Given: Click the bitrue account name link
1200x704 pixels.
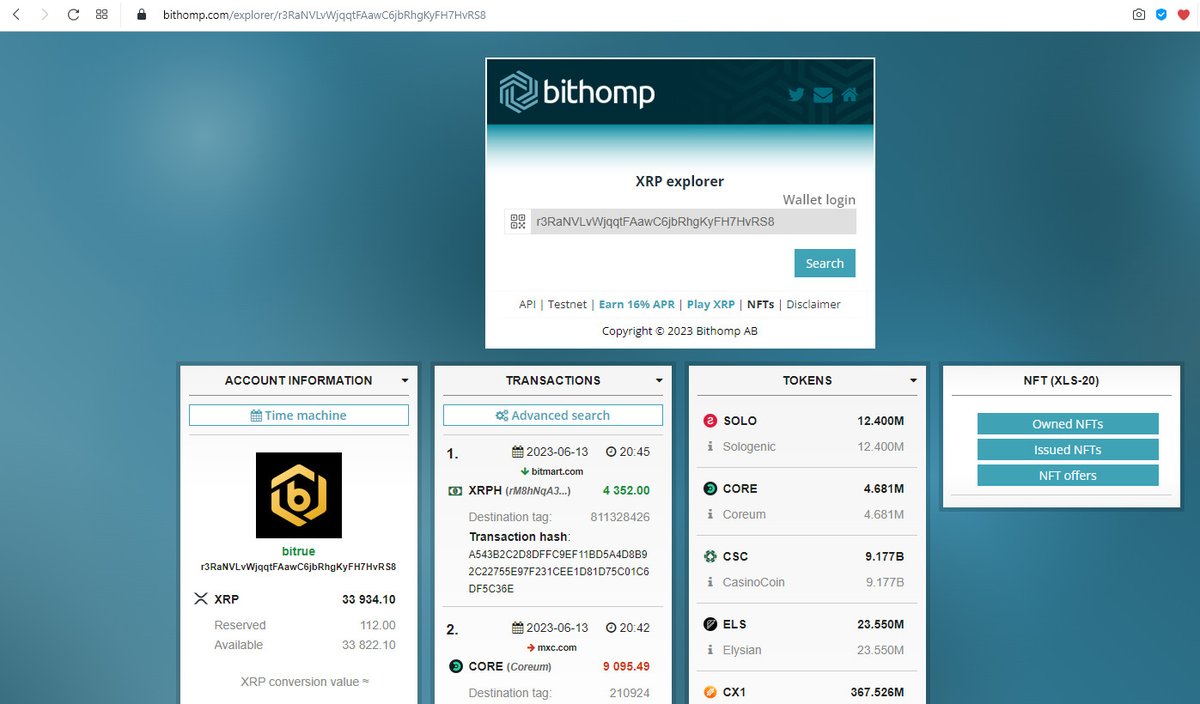Looking at the screenshot, I should pyautogui.click(x=299, y=551).
